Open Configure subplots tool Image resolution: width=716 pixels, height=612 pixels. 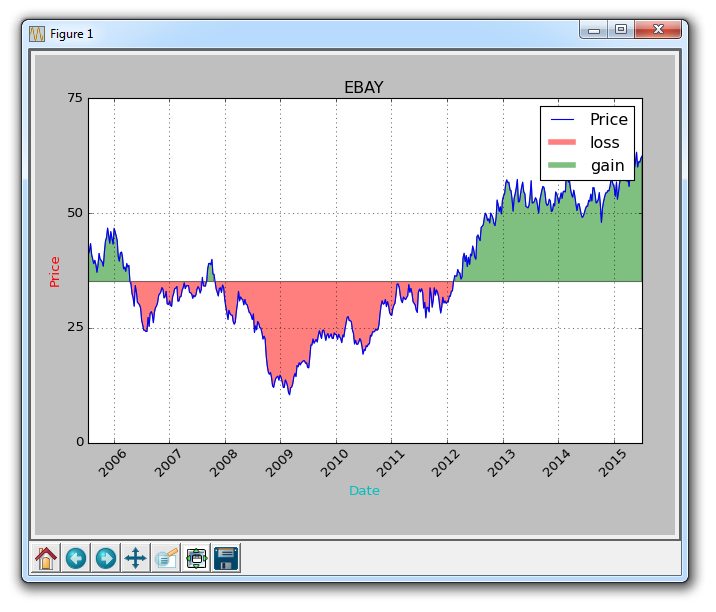click(196, 558)
